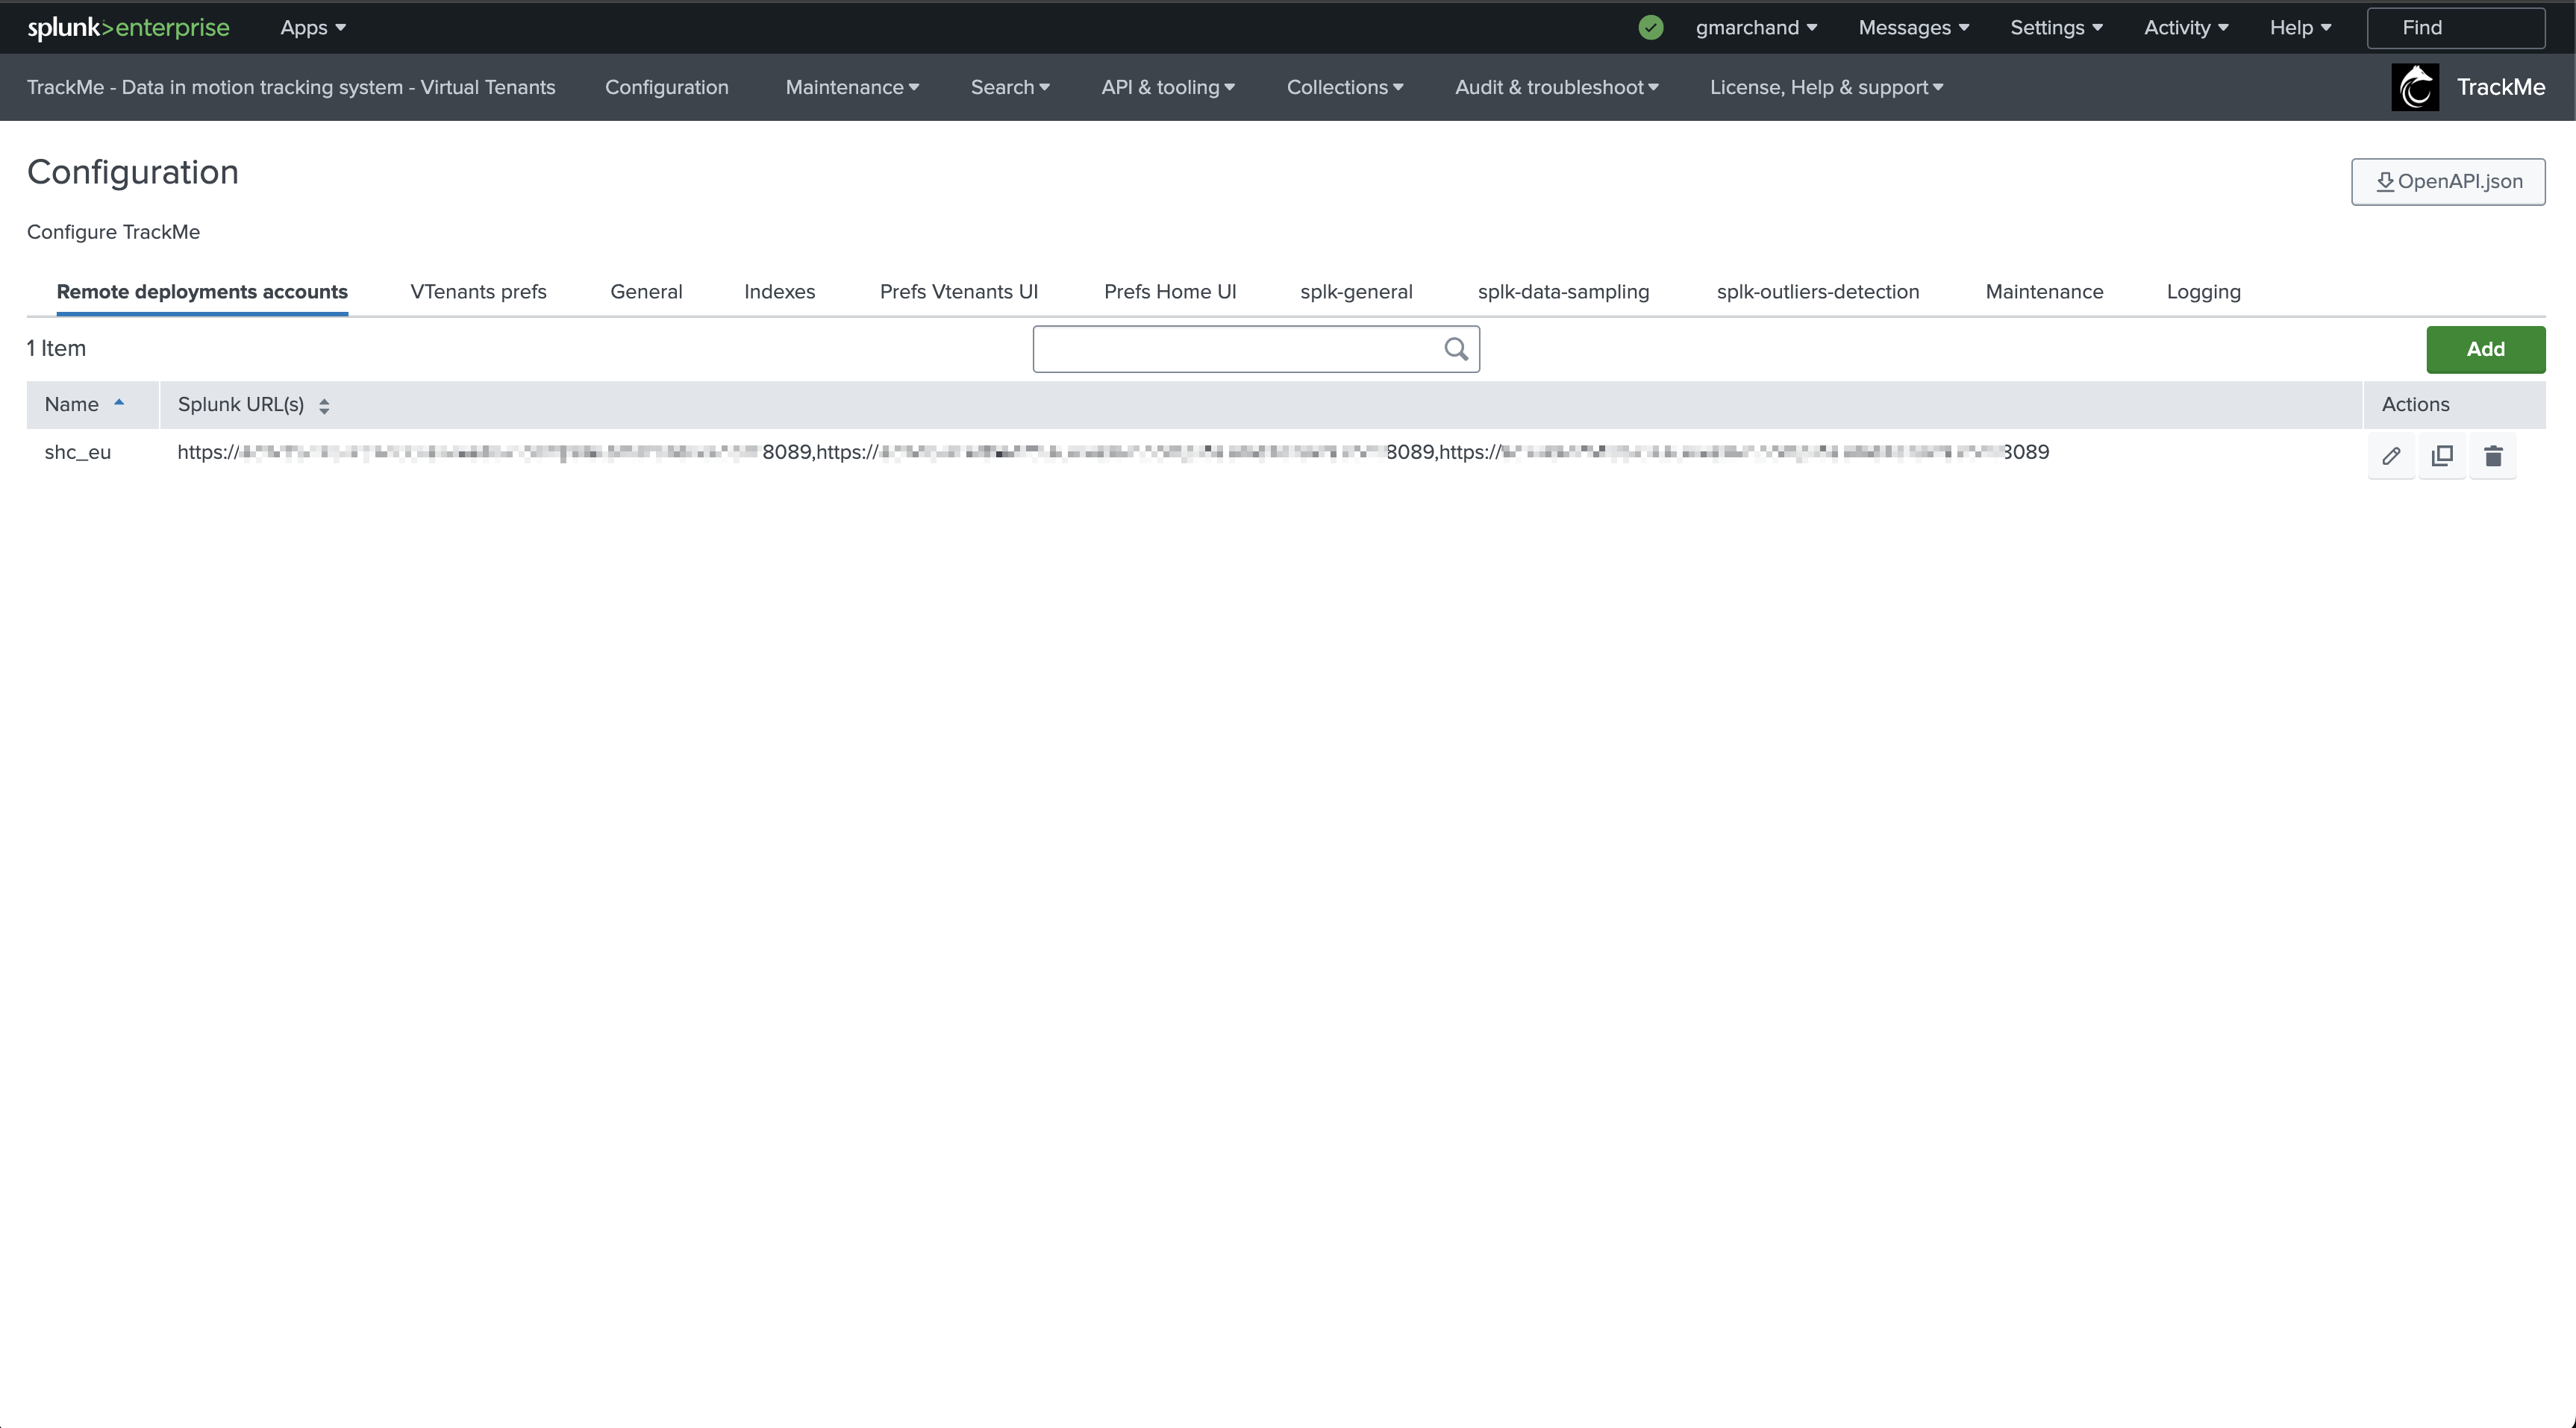Click the splunk>enterprise logo

tap(128, 28)
